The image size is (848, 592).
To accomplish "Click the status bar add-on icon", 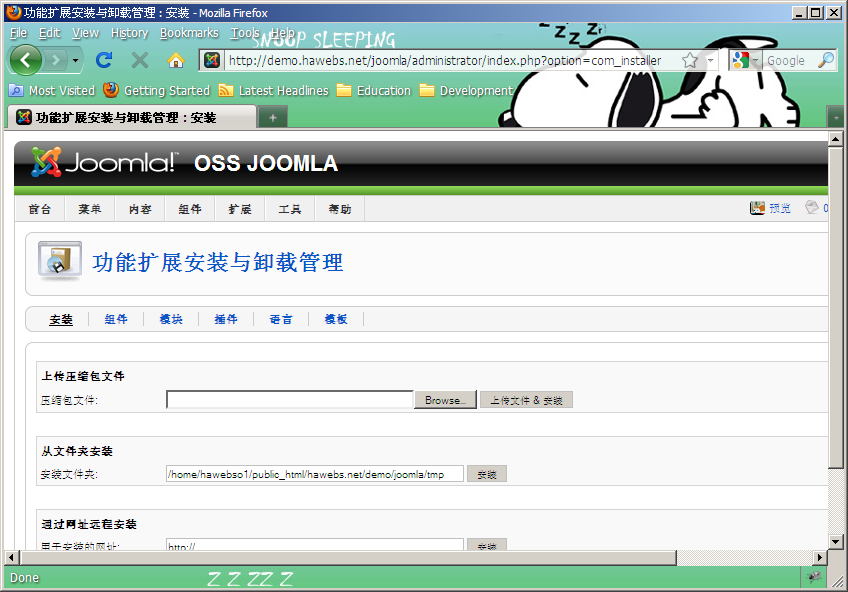I will 813,577.
